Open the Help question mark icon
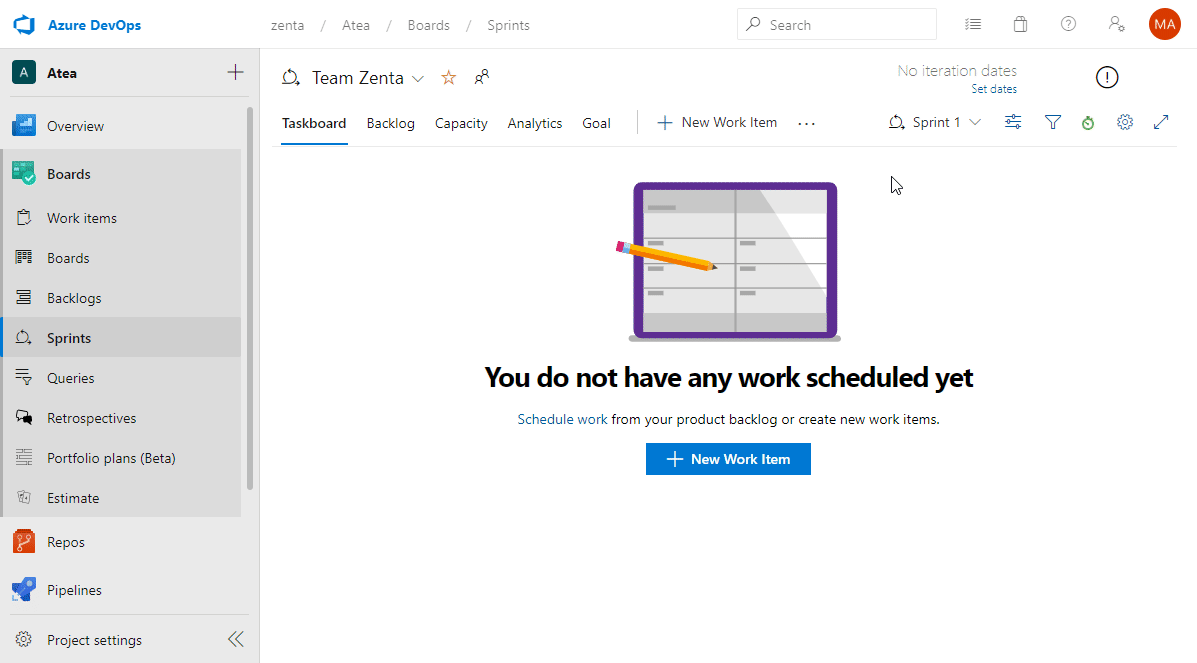1197x663 pixels. pos(1068,25)
